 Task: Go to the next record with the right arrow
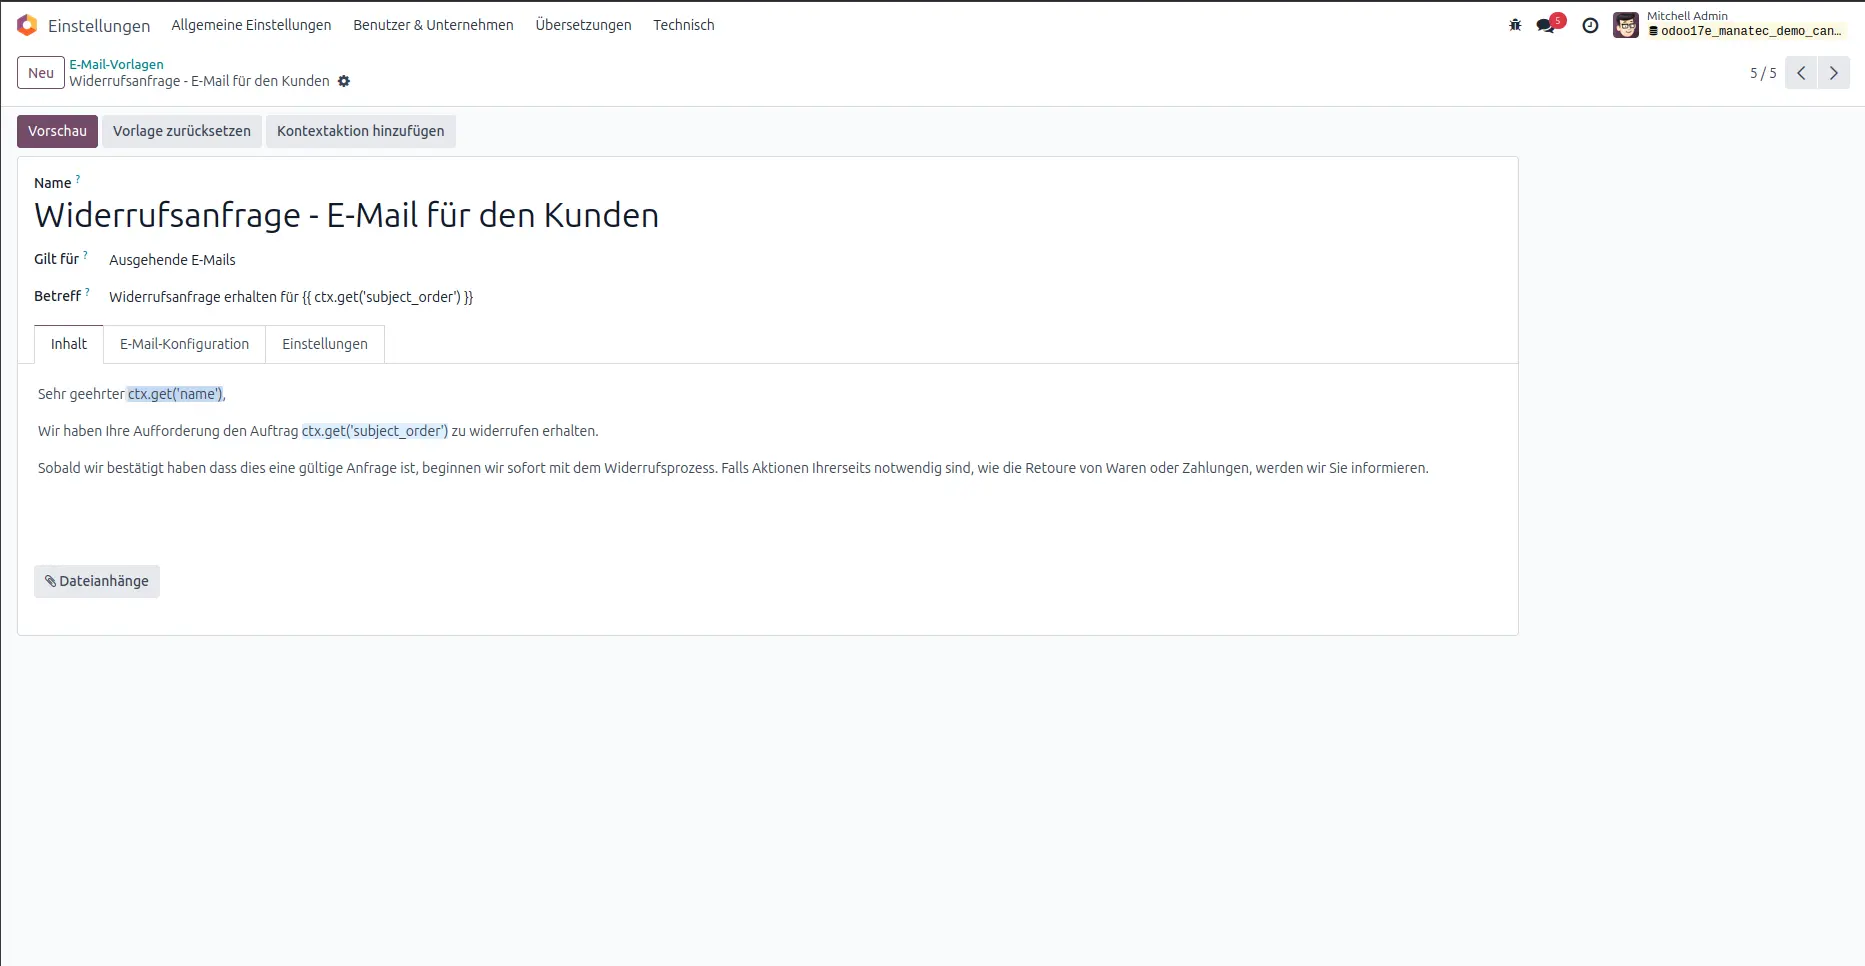pyautogui.click(x=1833, y=72)
